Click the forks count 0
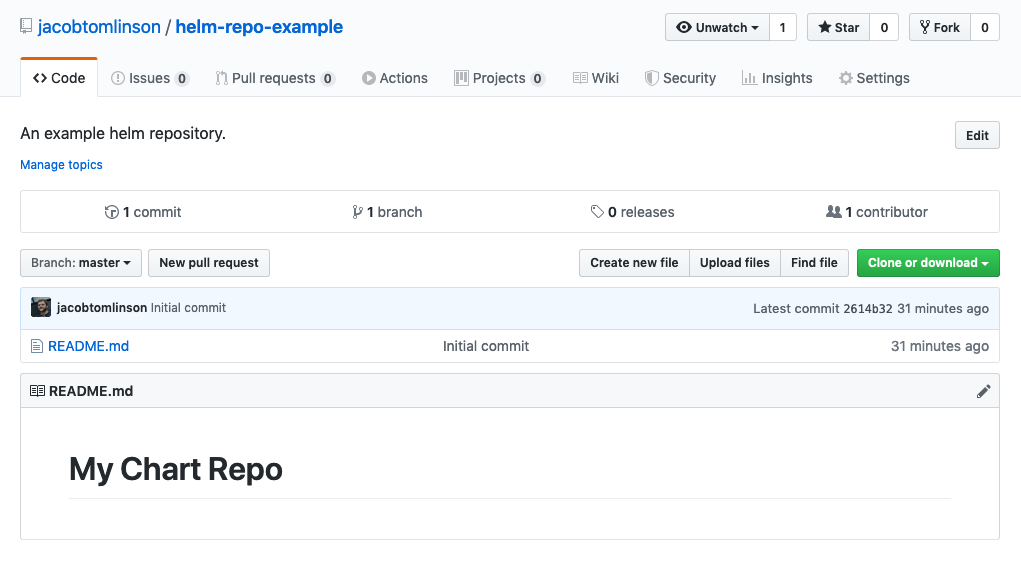The width and height of the screenshot is (1021, 561). [985, 27]
